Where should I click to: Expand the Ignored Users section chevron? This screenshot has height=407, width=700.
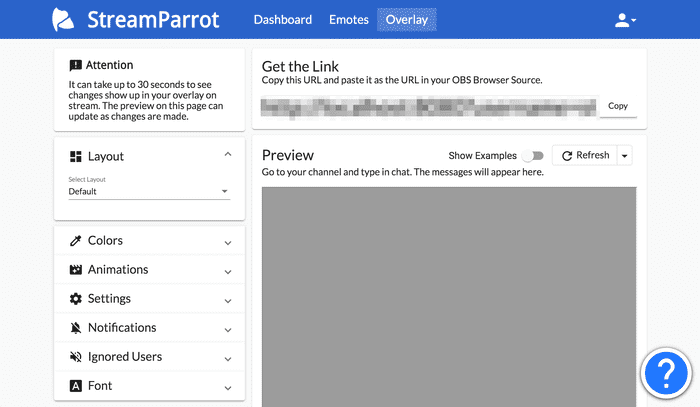coord(228,359)
